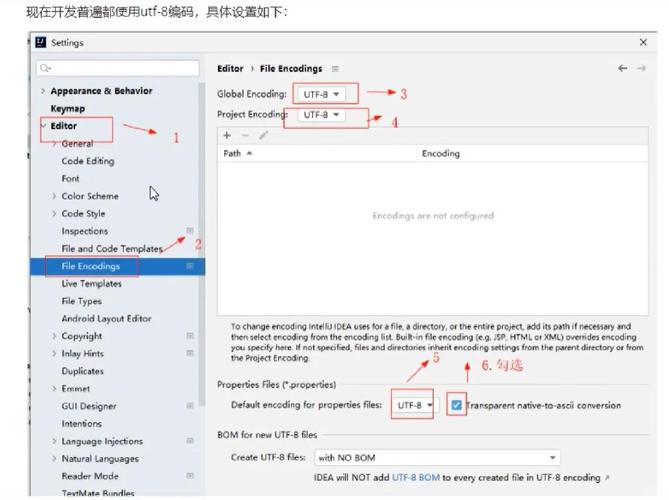Click the search magnifier icon in settings search
The width and height of the screenshot is (669, 500).
click(x=45, y=68)
